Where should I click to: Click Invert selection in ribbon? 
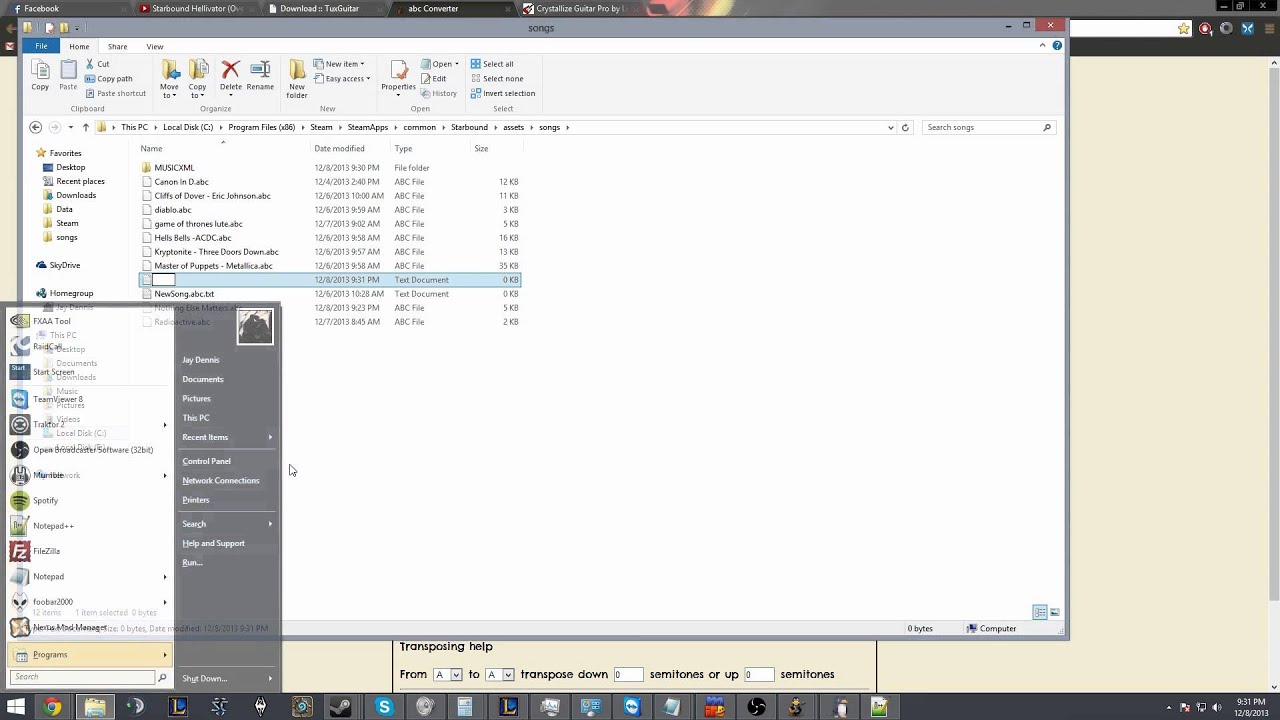[x=502, y=94]
